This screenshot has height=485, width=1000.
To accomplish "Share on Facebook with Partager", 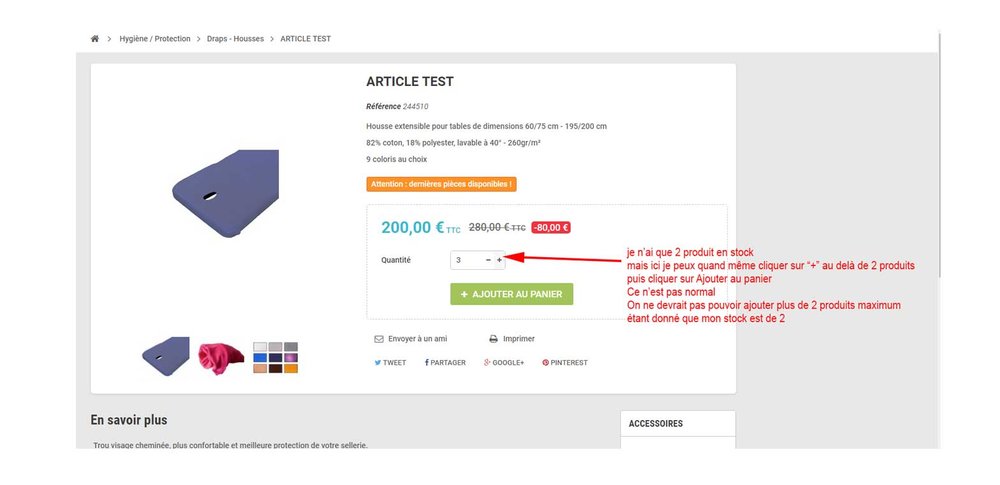I will click(x=445, y=362).
